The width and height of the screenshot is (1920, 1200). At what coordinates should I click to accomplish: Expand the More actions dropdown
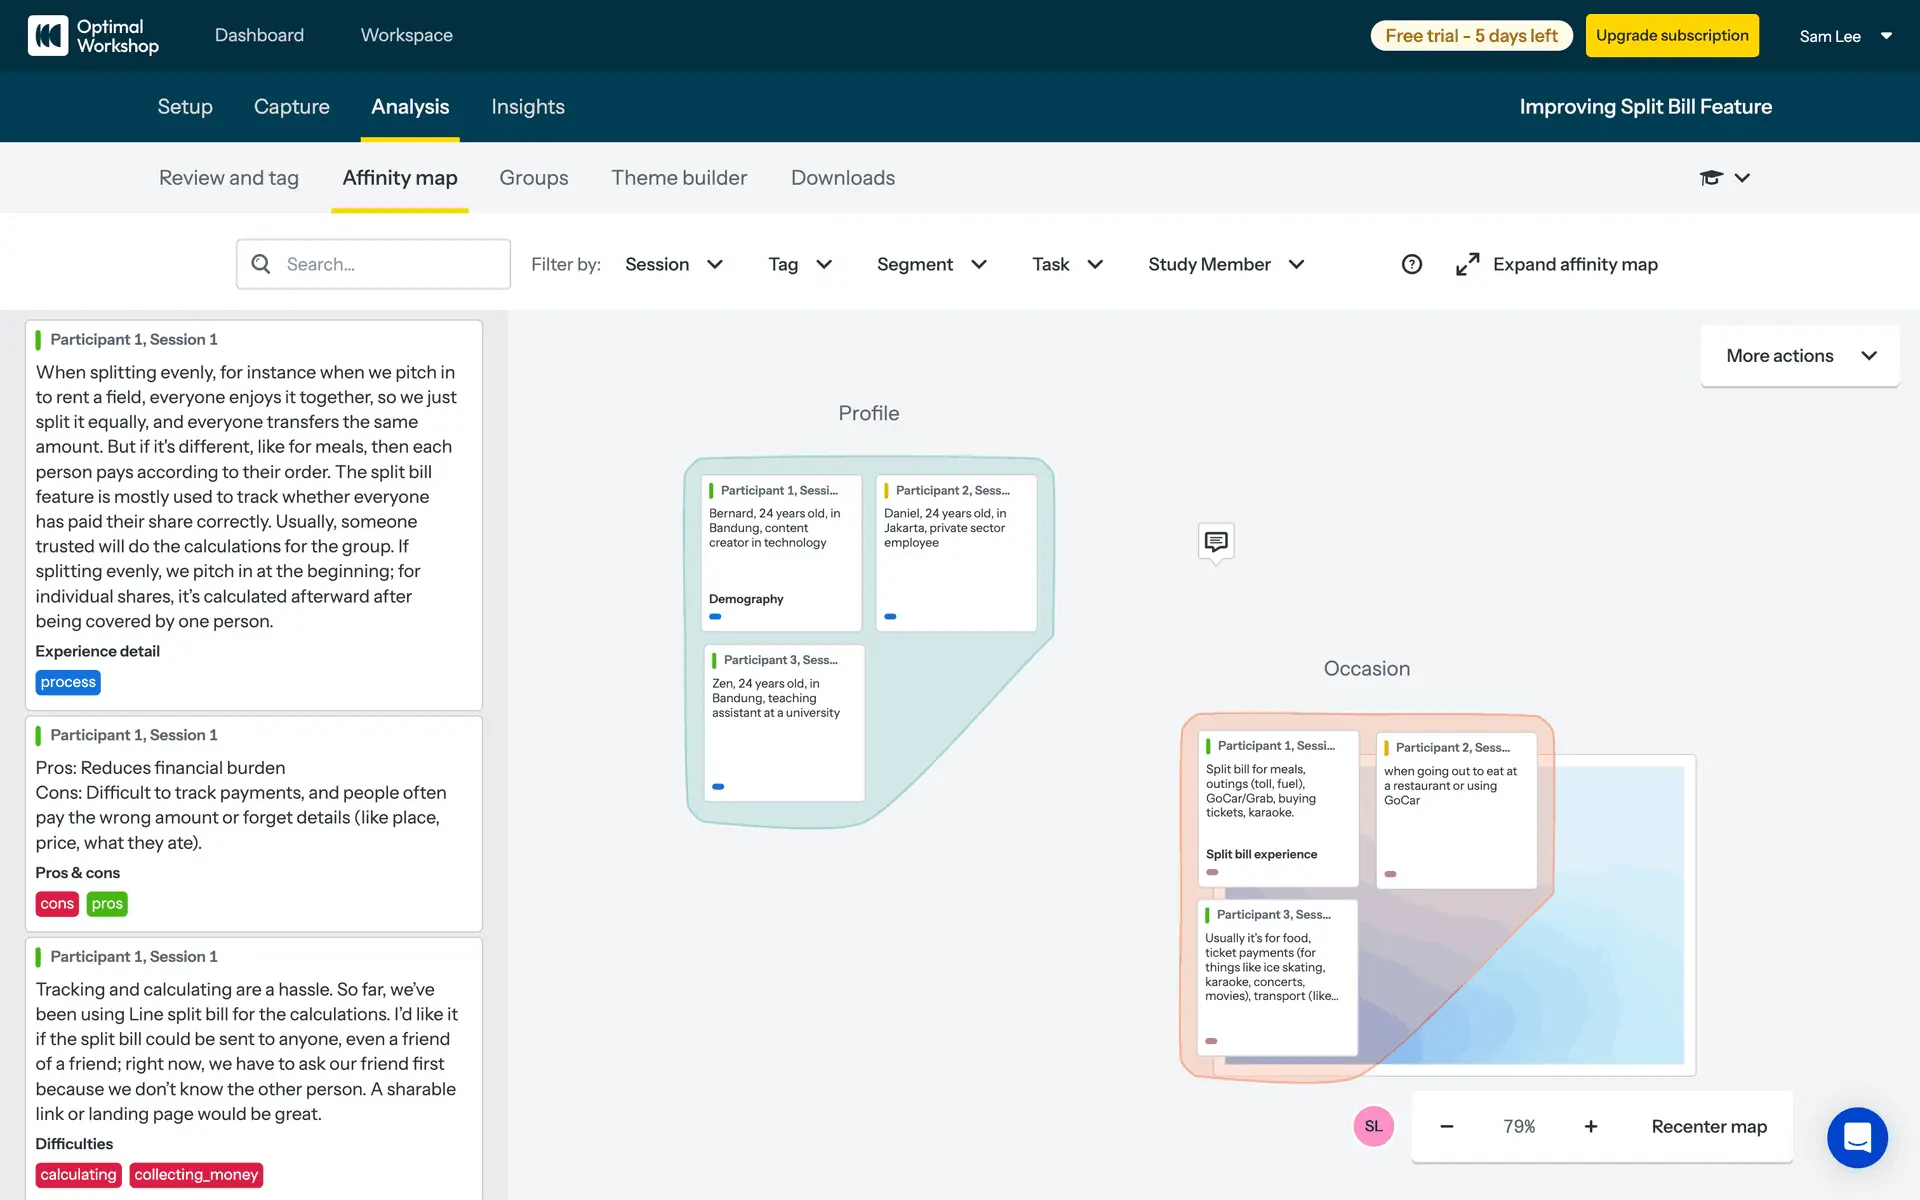coord(1799,356)
